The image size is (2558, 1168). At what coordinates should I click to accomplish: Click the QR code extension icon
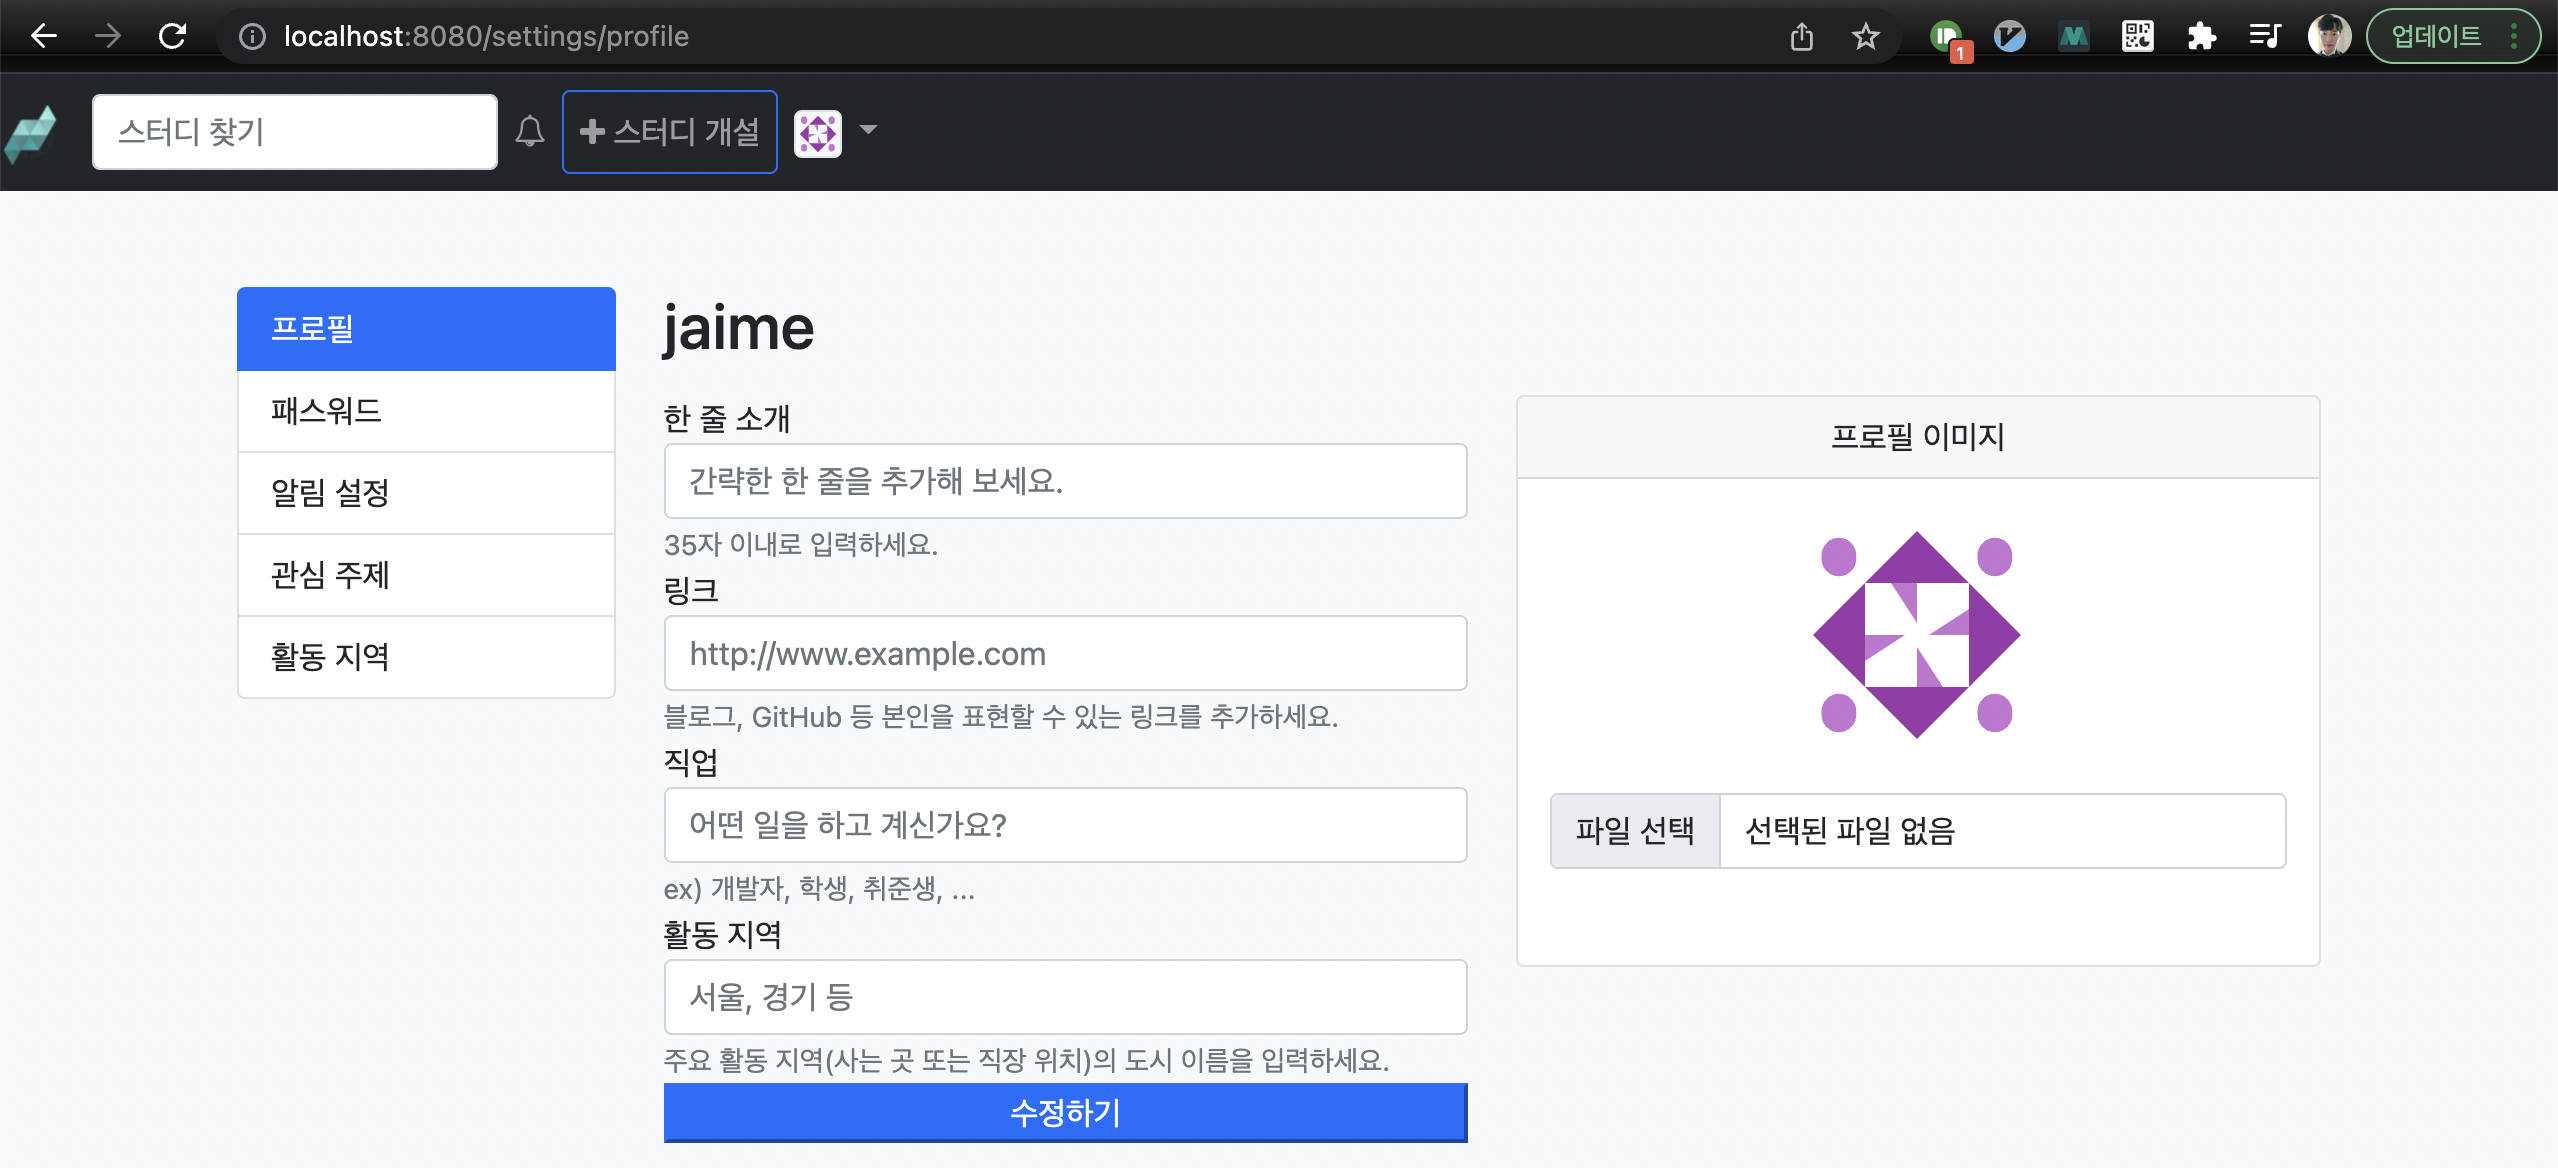click(2137, 37)
